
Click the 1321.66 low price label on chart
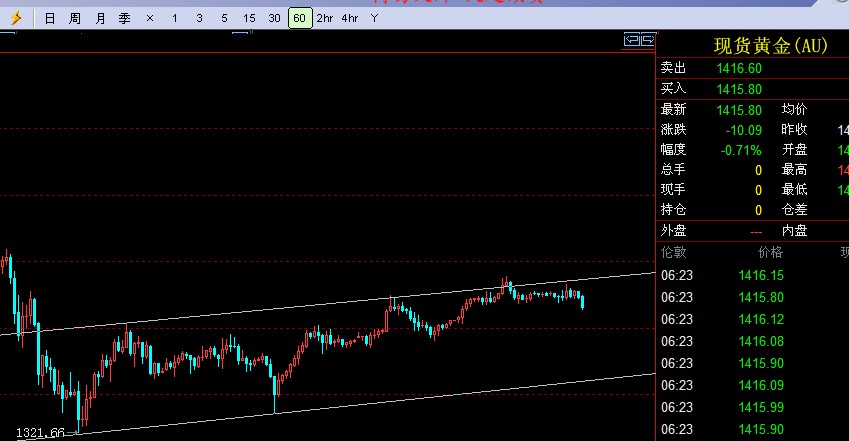41,433
